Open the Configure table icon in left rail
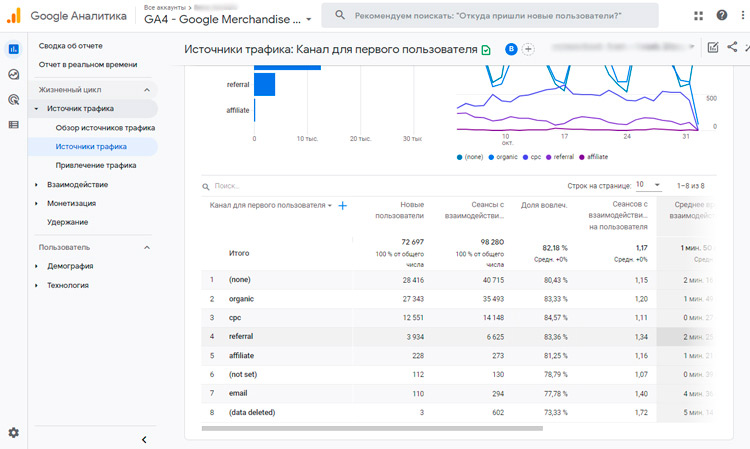Screen dimensions: 750x449 (14, 124)
